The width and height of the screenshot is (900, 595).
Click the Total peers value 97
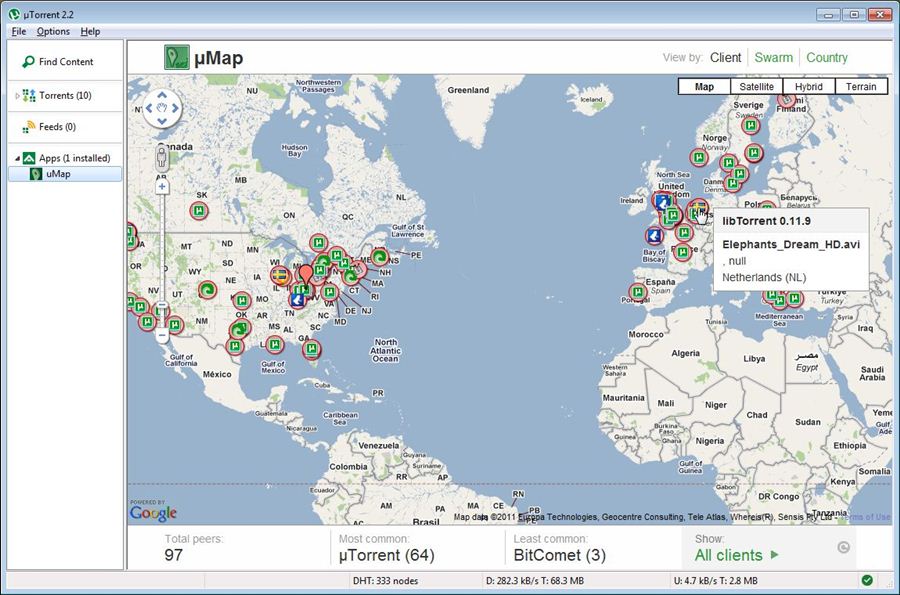[x=173, y=555]
